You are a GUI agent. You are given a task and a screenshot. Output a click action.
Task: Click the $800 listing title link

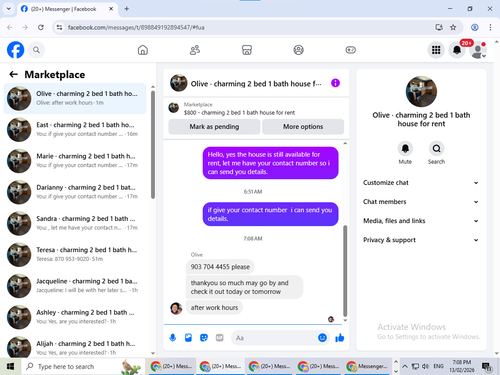pos(239,113)
